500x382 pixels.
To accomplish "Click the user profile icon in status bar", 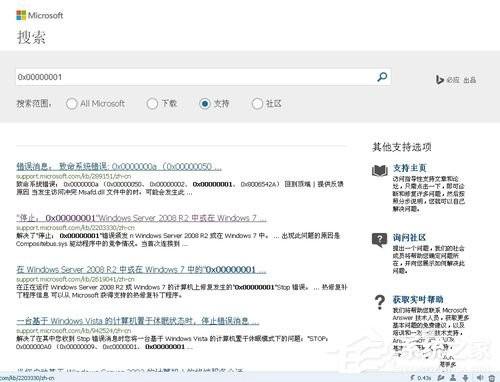I will tap(453, 378).
